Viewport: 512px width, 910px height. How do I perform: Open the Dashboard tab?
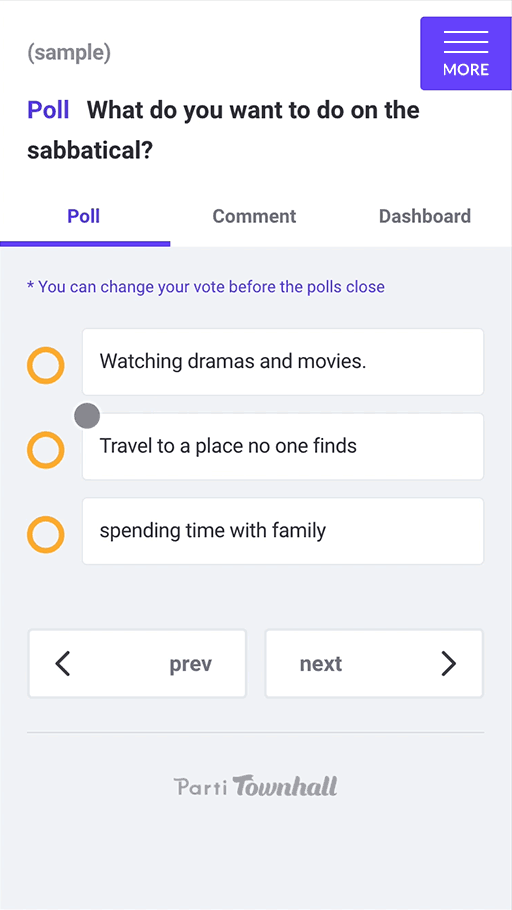coord(425,216)
